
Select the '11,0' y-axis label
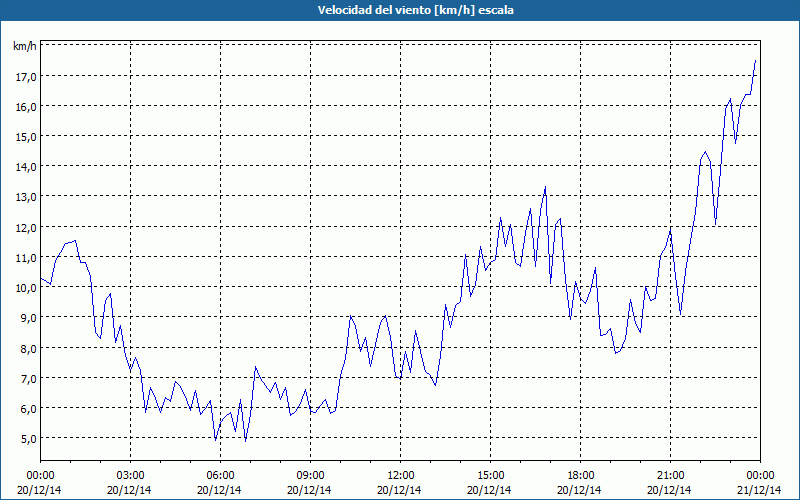click(x=26, y=258)
